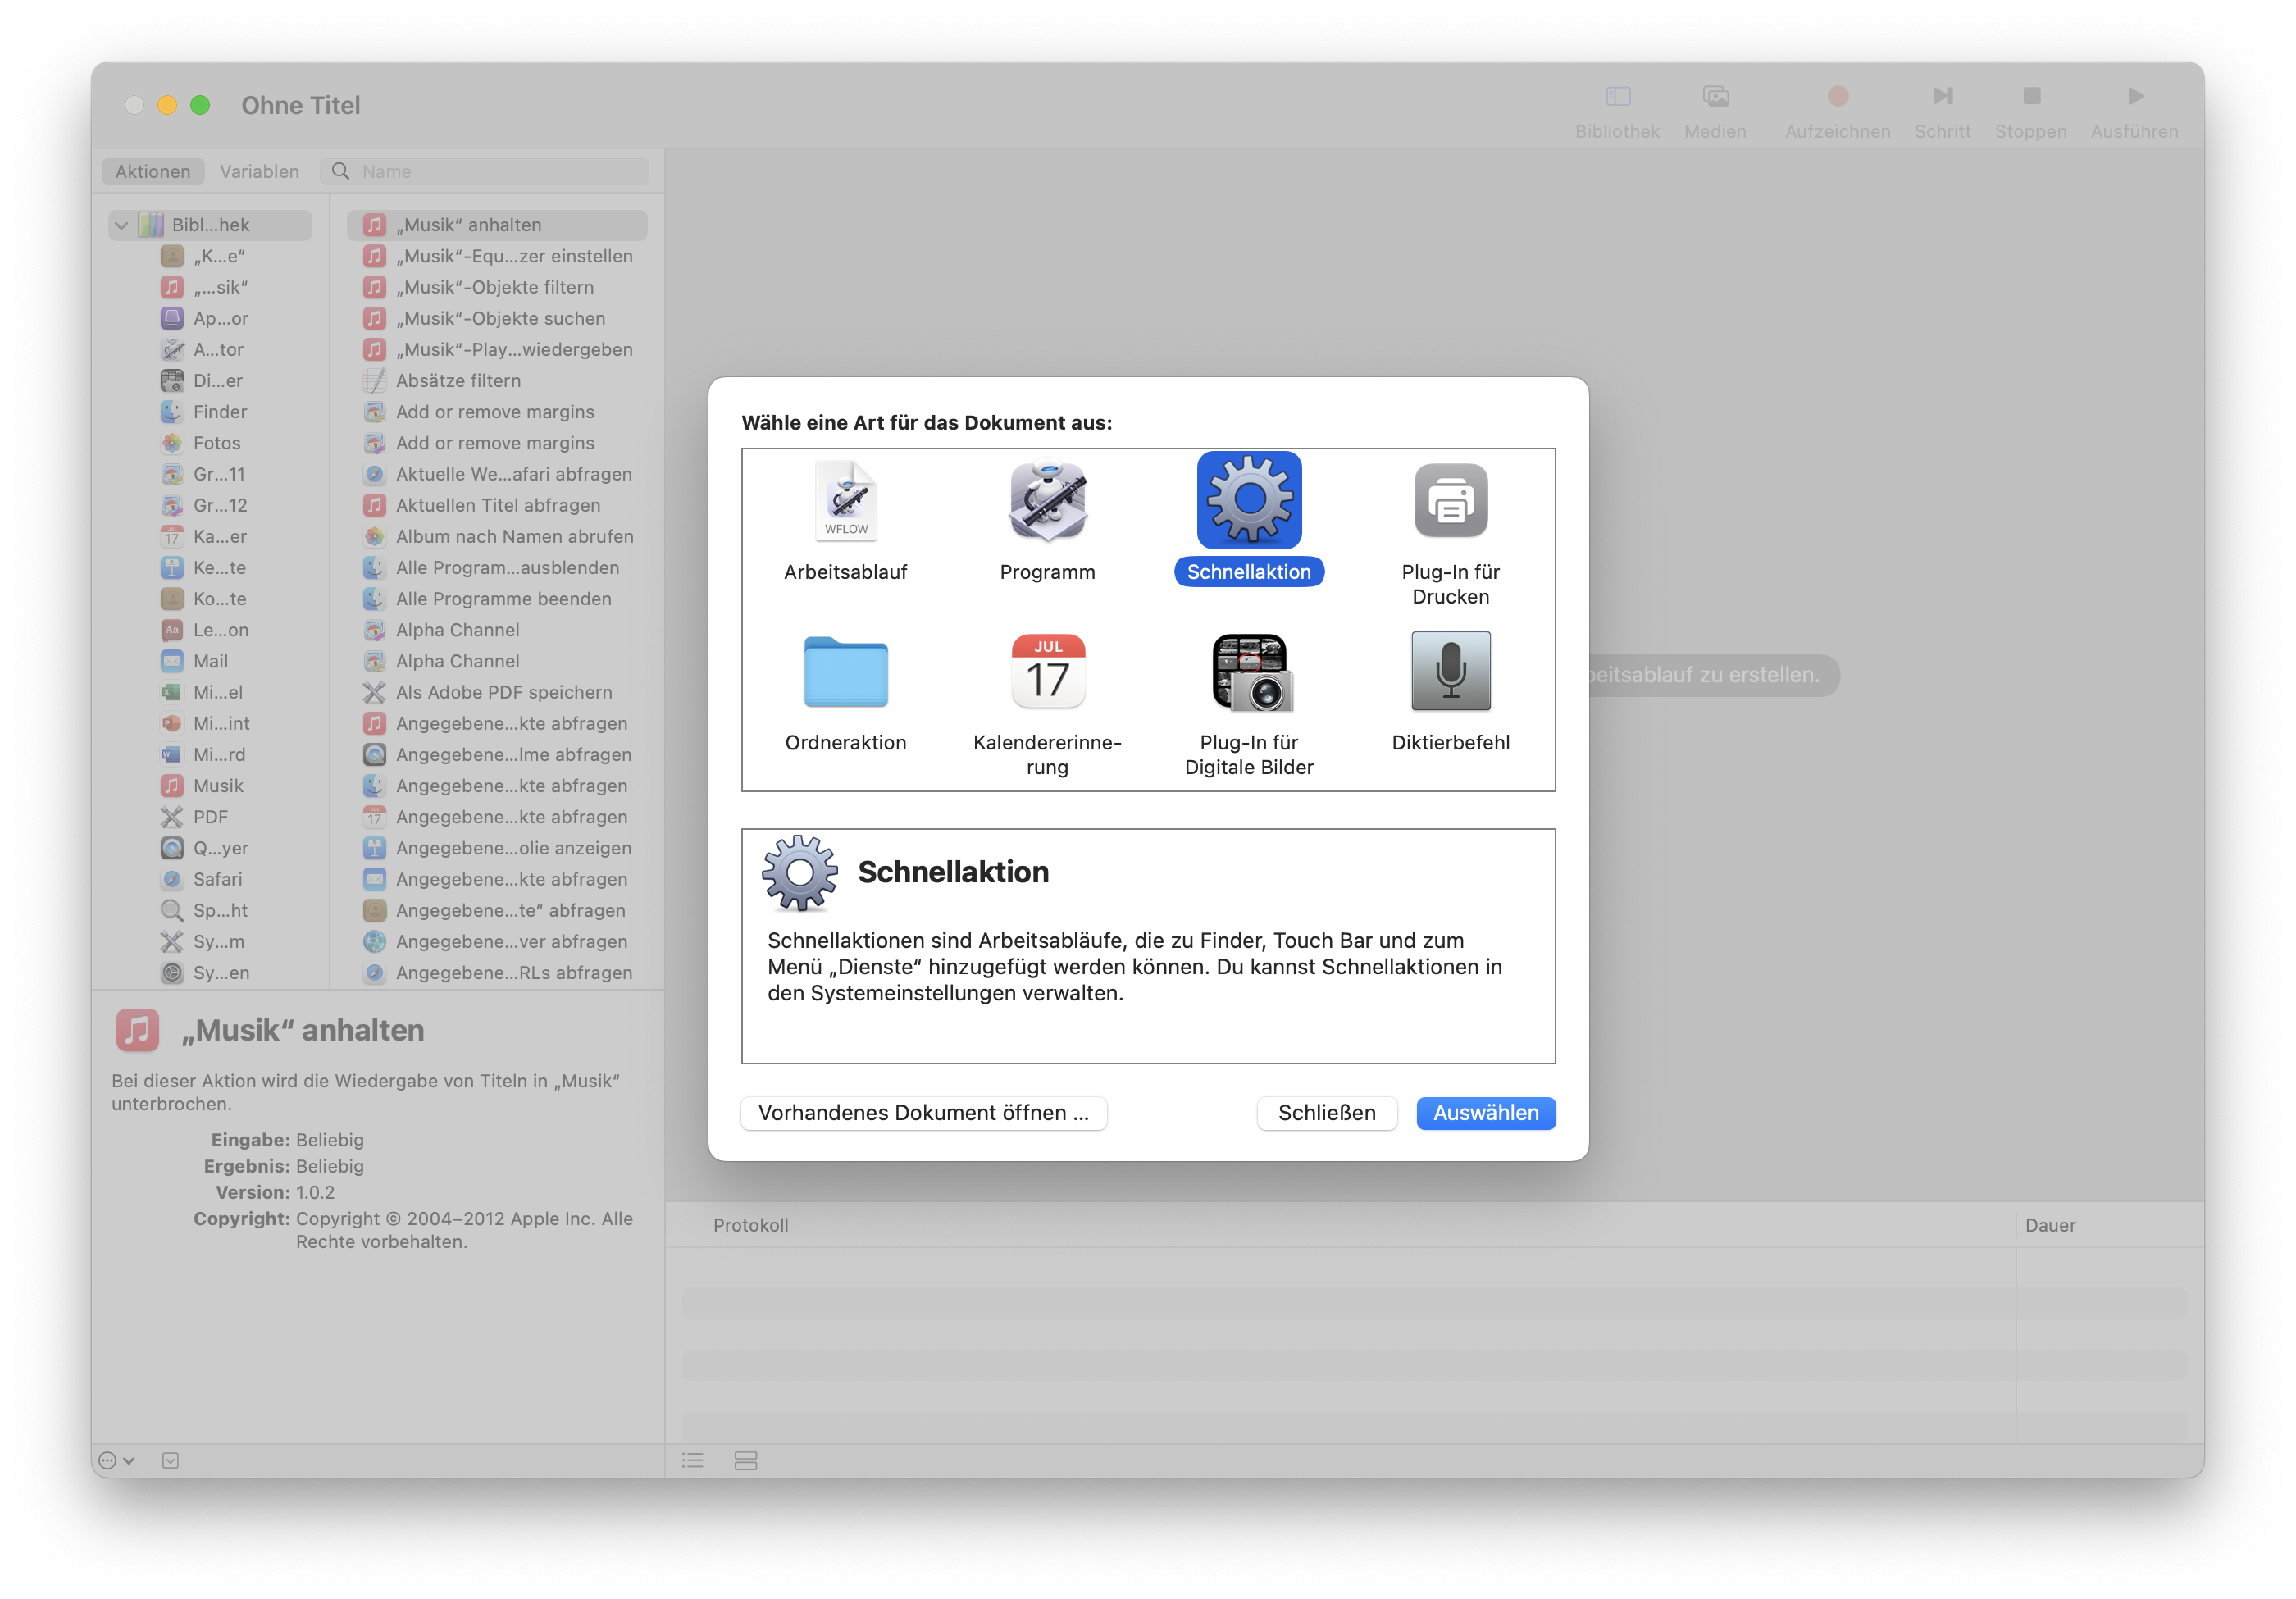2296x1599 pixels.
Task: Toggle the Medien browser toolbar button
Action: point(1715,97)
